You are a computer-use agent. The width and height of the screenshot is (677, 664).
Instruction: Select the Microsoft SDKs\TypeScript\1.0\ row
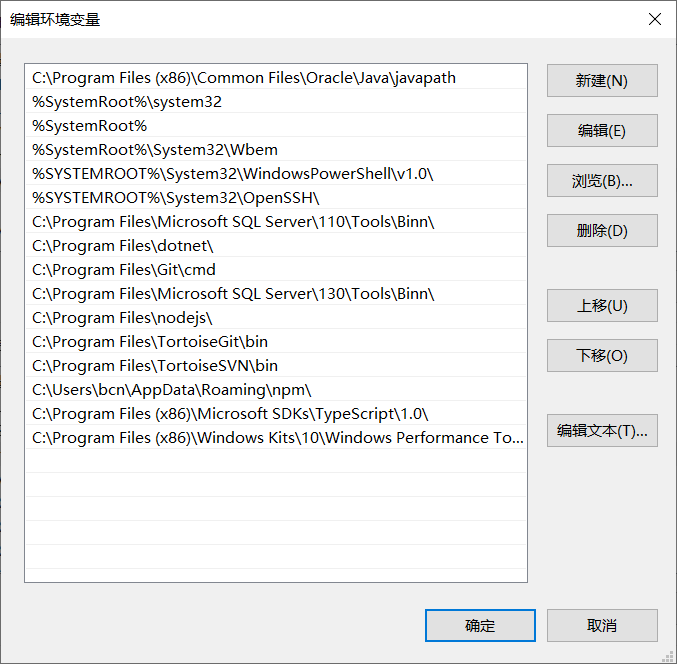[x=276, y=414]
